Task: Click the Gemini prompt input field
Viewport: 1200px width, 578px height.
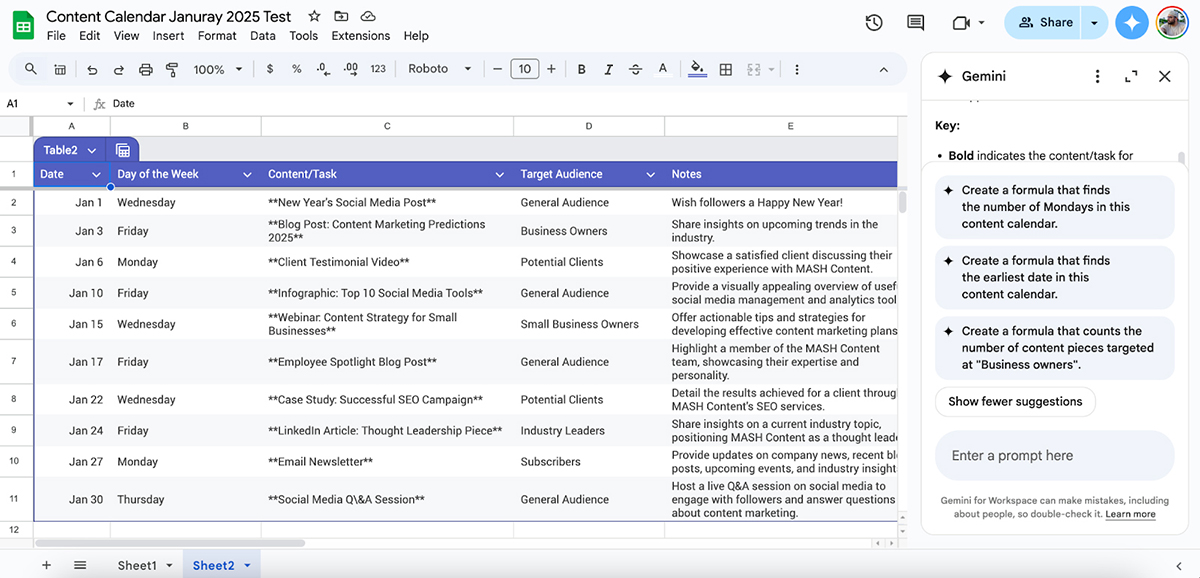Action: [x=1054, y=455]
